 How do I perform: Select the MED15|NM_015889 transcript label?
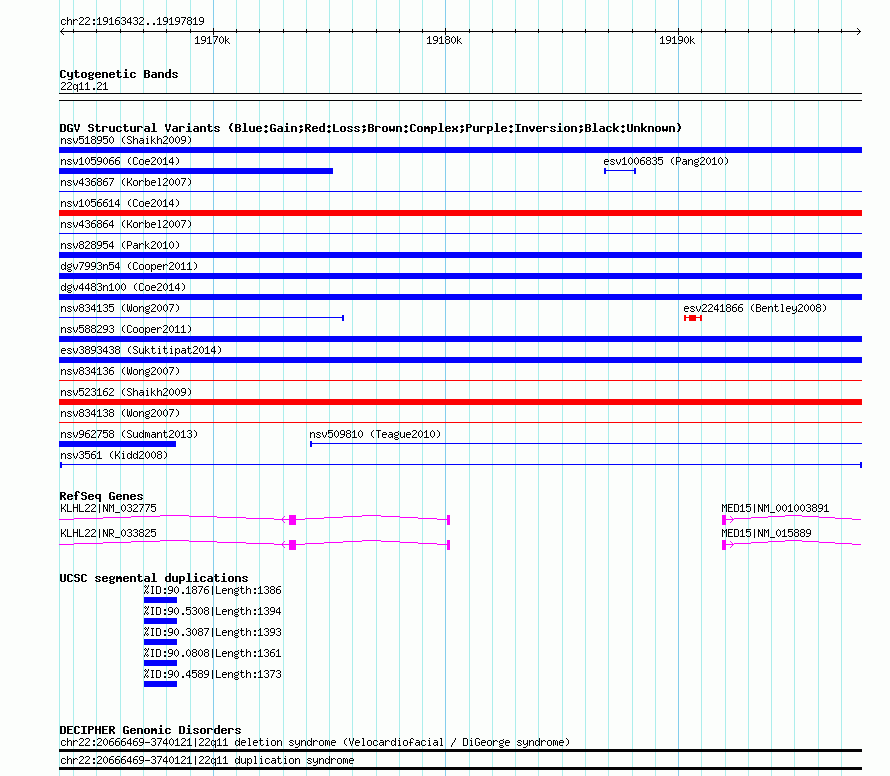(x=766, y=534)
